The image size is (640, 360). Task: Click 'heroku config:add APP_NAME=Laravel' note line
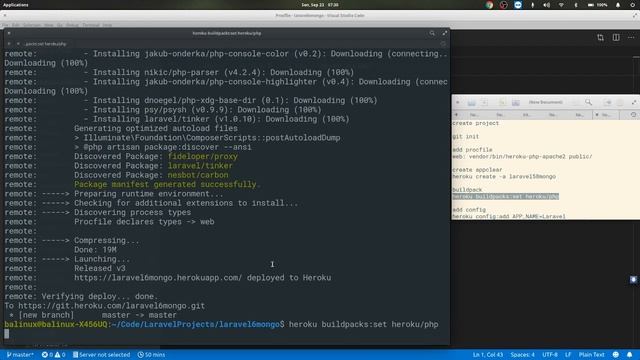509,216
